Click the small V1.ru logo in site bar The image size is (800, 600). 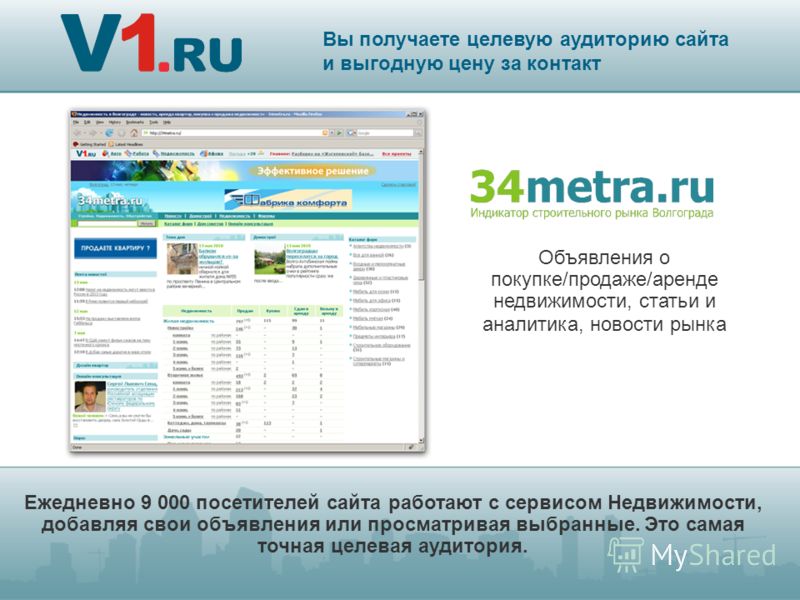click(86, 154)
